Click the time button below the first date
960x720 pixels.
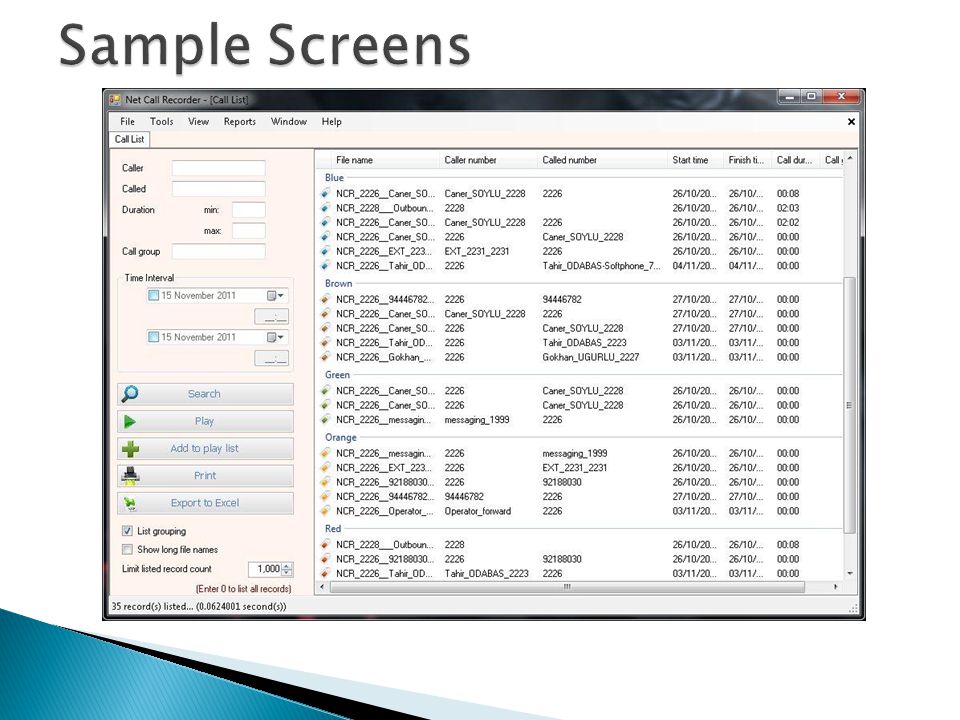(271, 317)
